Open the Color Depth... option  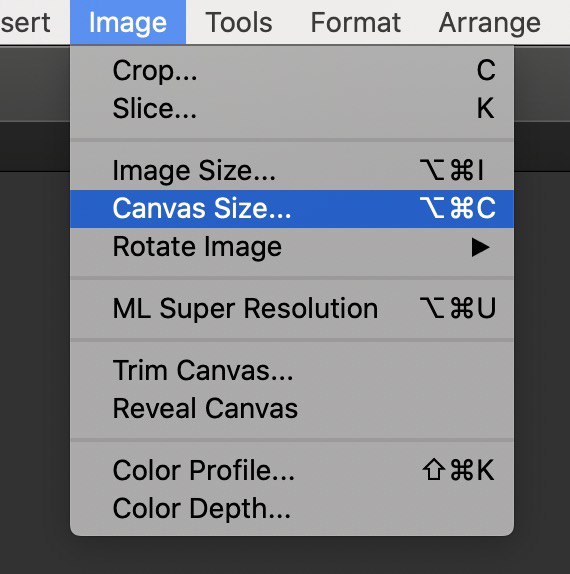point(292,508)
